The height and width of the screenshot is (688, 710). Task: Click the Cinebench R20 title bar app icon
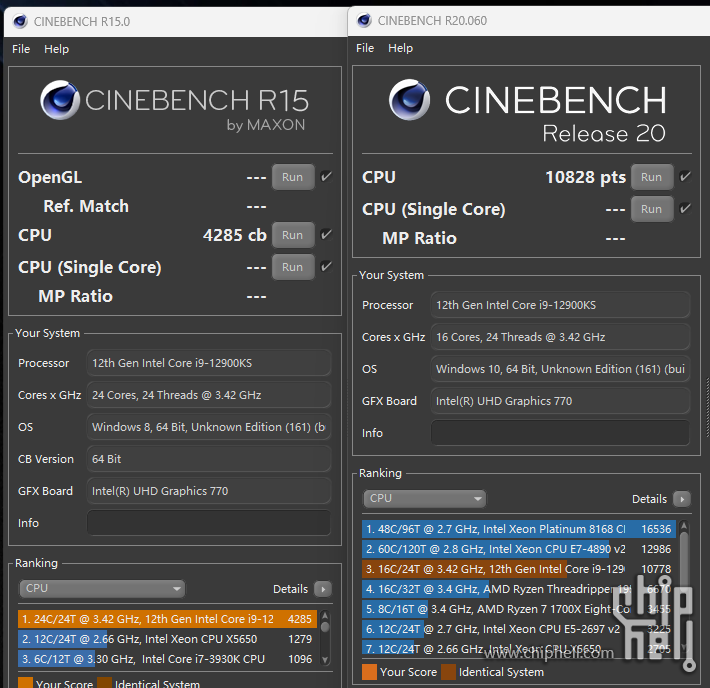coord(364,20)
